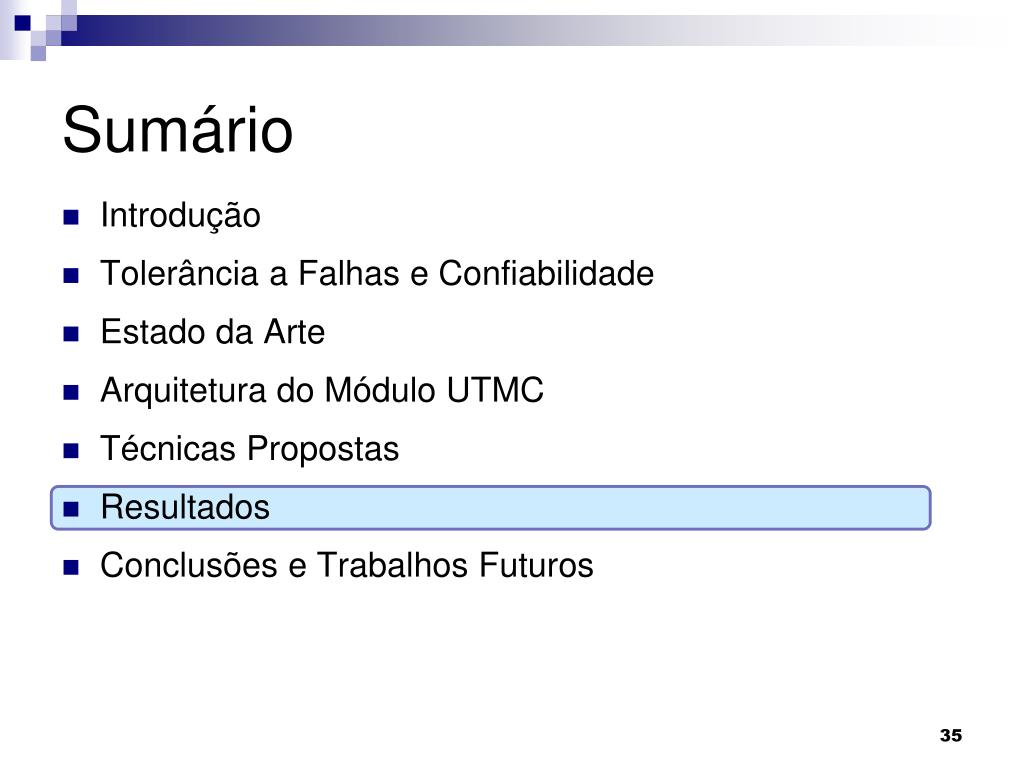This screenshot has width=1024, height=768.
Task: Click the lavender square below the header bar
Action: (x=38, y=53)
